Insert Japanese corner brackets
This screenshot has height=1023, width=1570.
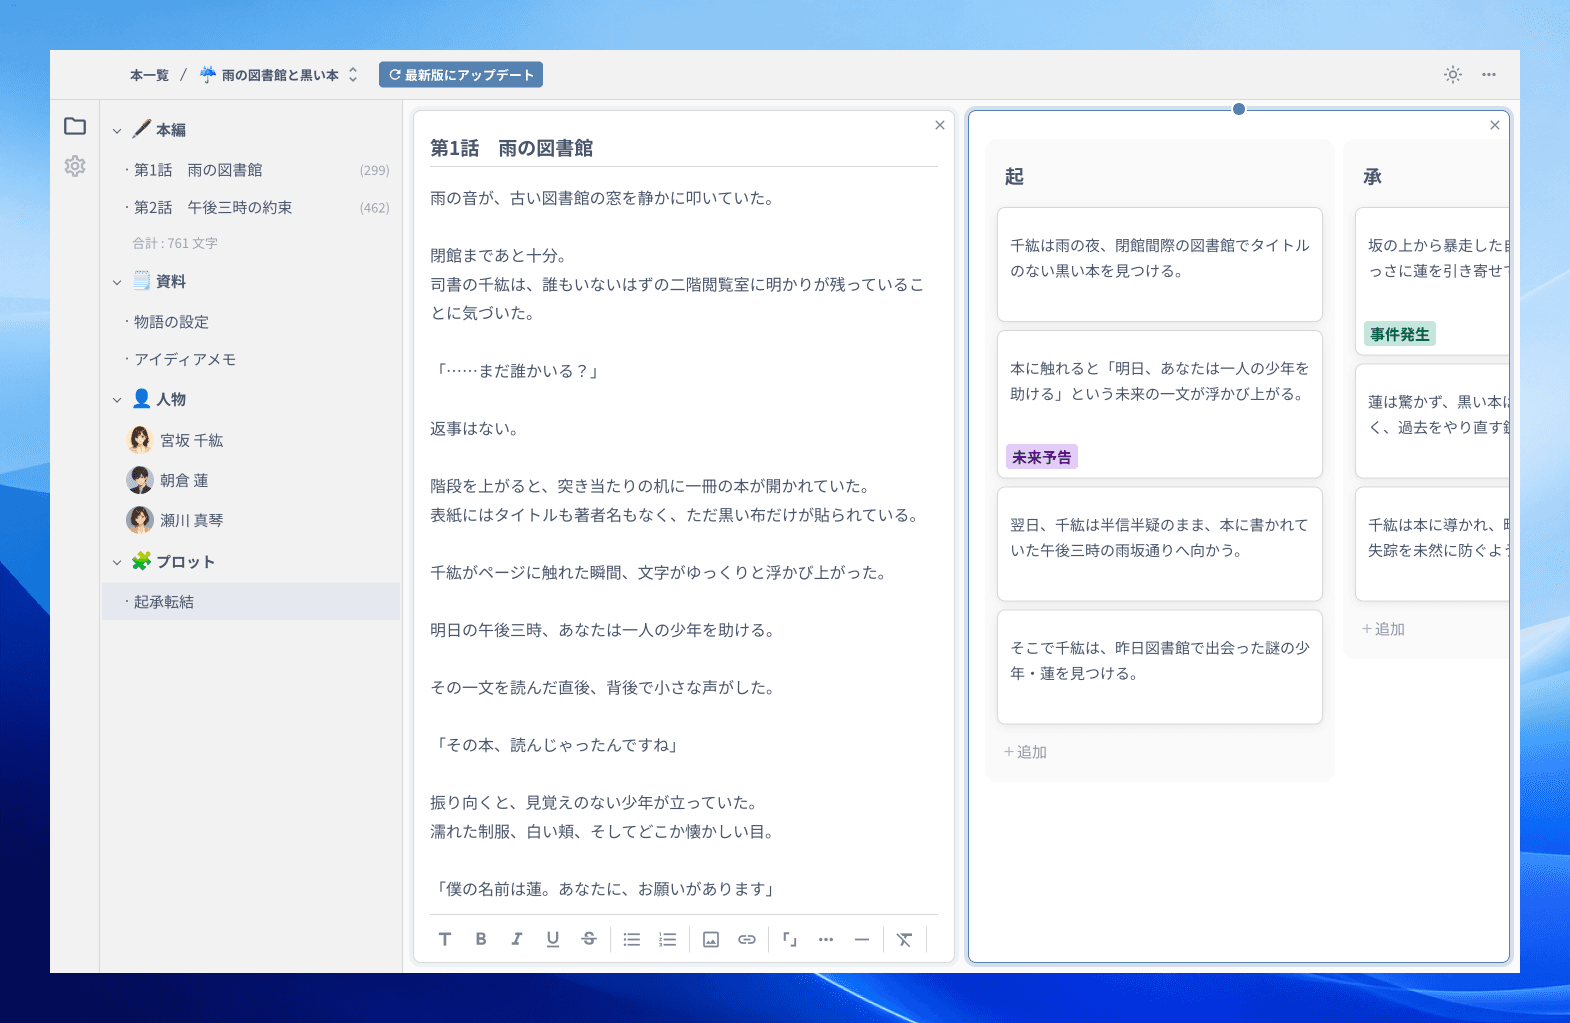click(x=790, y=939)
